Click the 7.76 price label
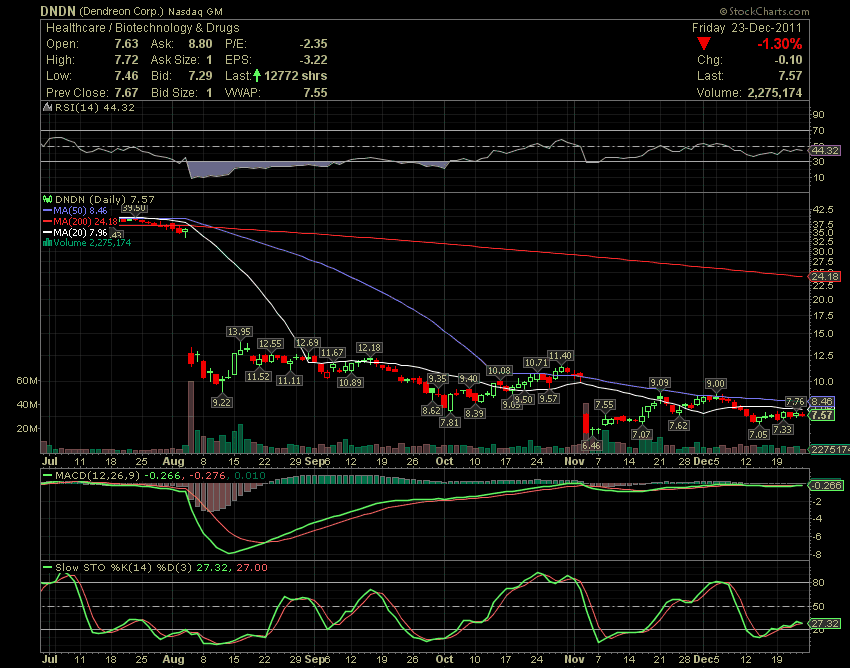850x668 pixels. (x=795, y=402)
